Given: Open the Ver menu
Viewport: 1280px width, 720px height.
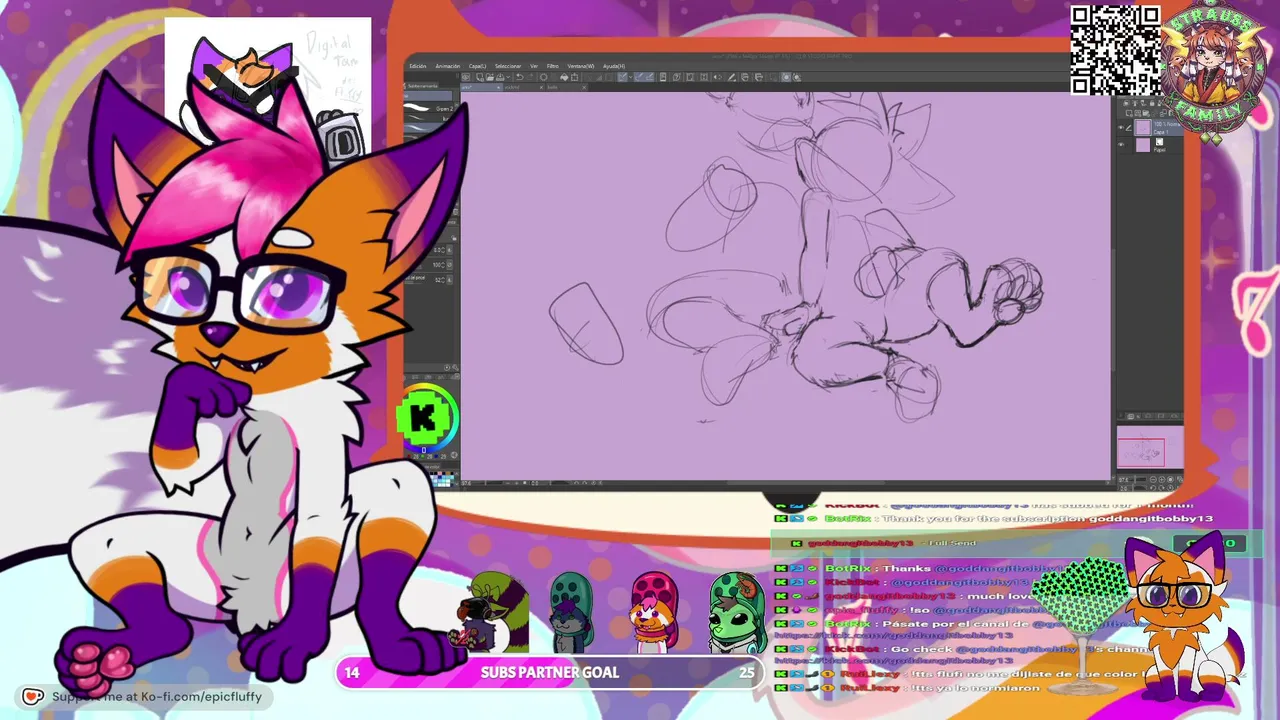Looking at the screenshot, I should 534,66.
